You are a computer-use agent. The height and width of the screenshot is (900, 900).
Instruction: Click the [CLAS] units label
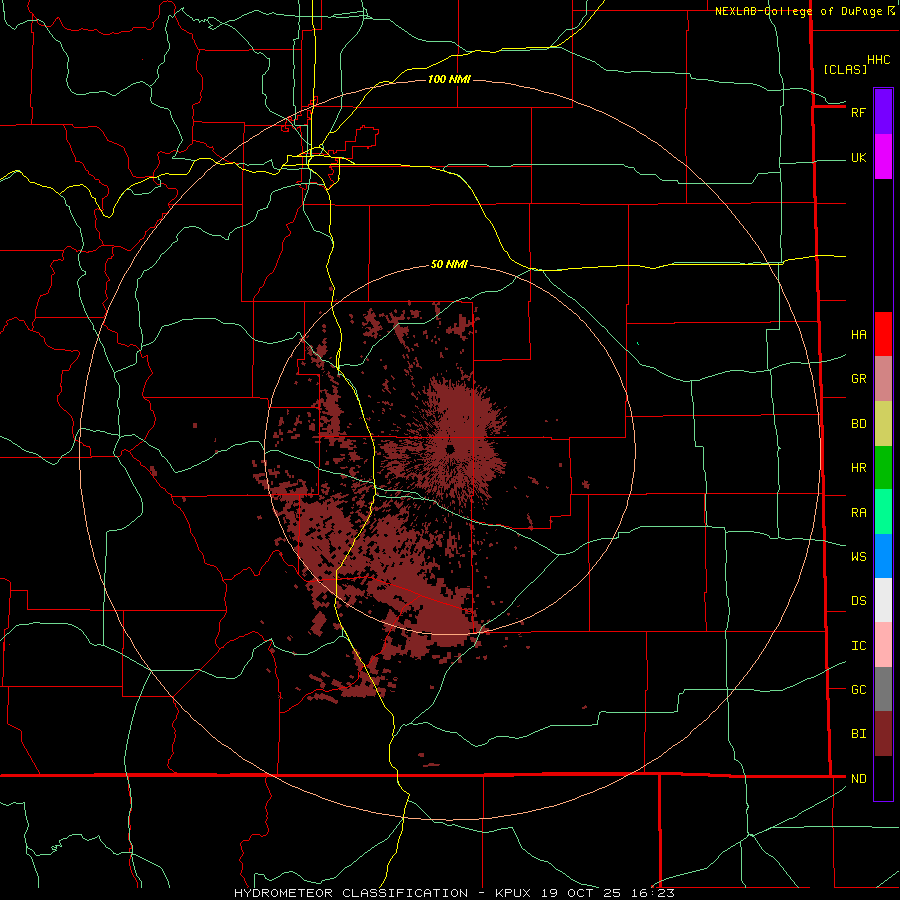[x=845, y=69]
